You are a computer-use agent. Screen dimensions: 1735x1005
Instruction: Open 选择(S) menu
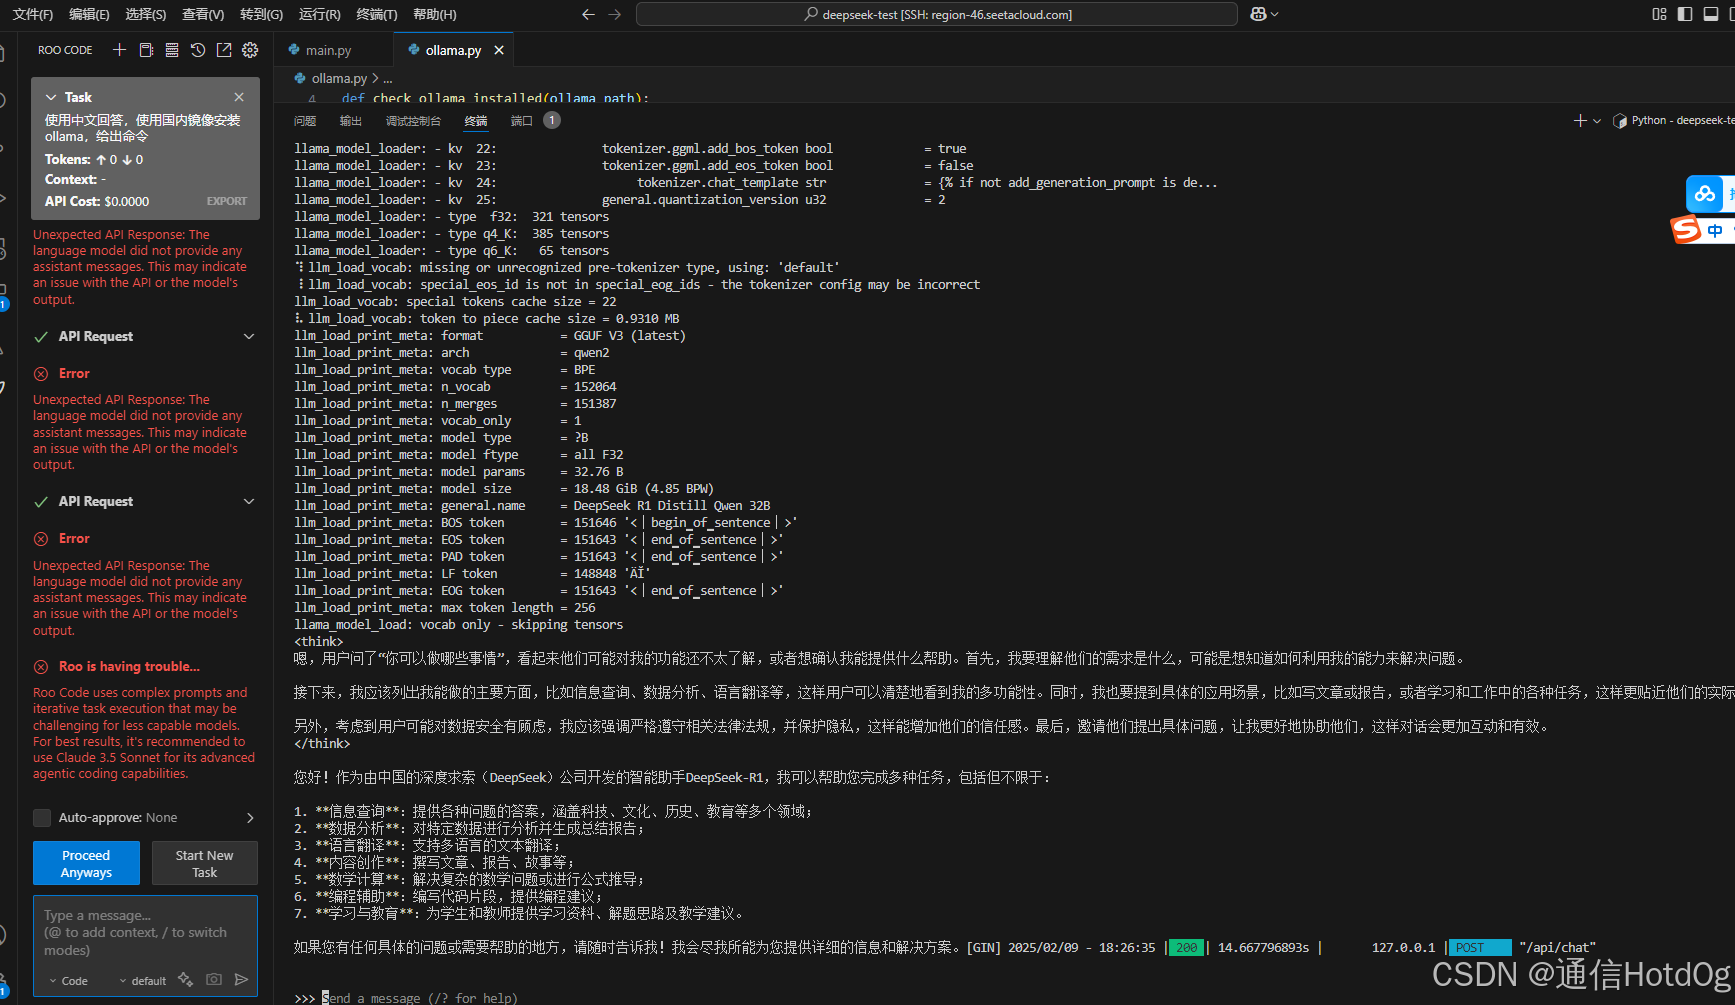coord(146,14)
